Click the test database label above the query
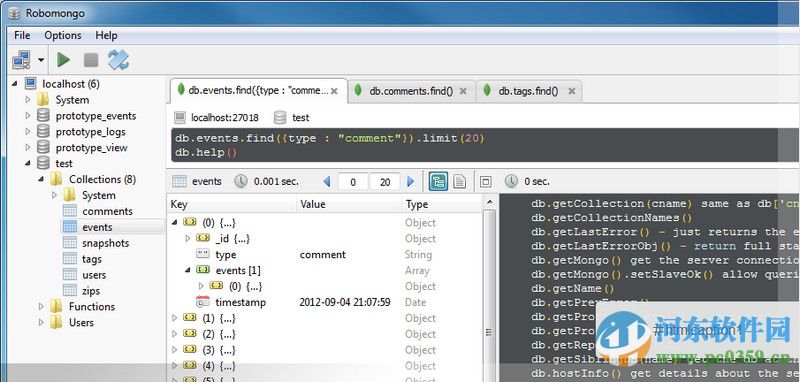The width and height of the screenshot is (800, 382). 301,118
